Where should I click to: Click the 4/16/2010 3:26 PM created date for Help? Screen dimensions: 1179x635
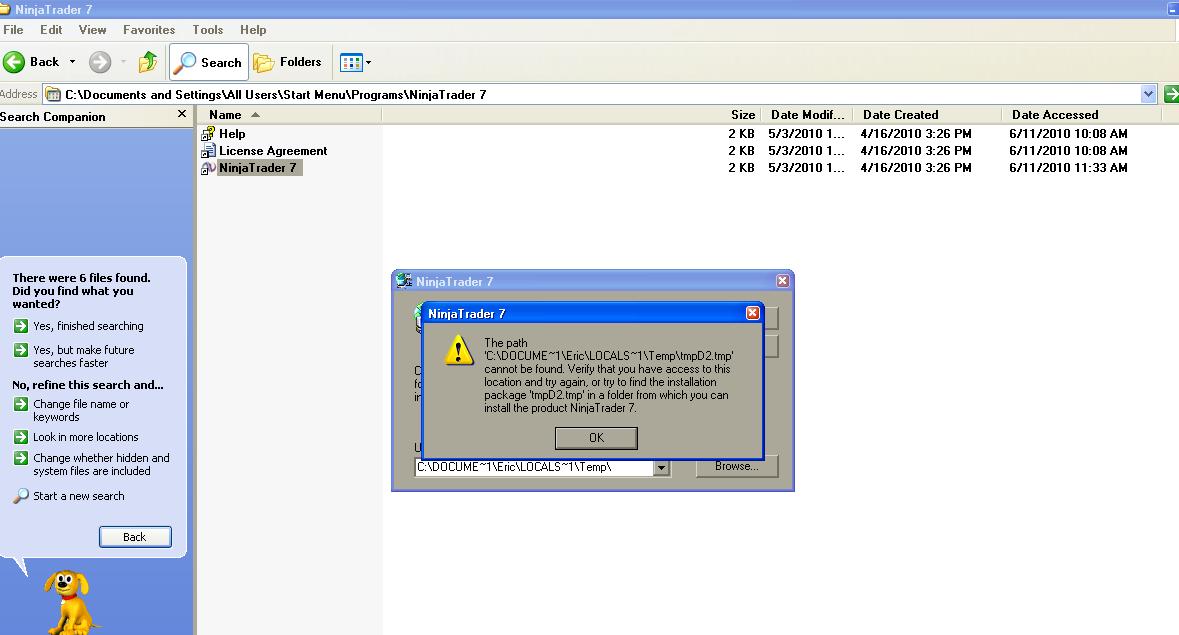pyautogui.click(x=916, y=134)
